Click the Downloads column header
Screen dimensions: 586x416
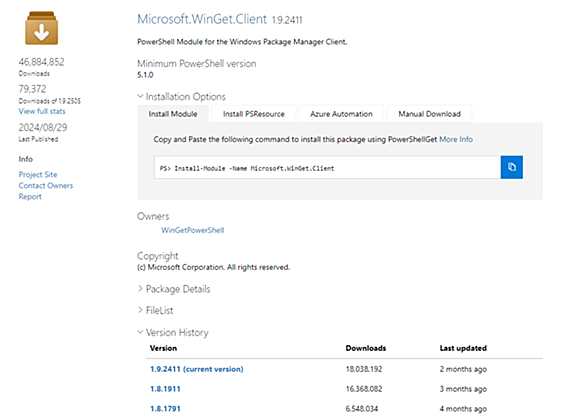click(366, 348)
